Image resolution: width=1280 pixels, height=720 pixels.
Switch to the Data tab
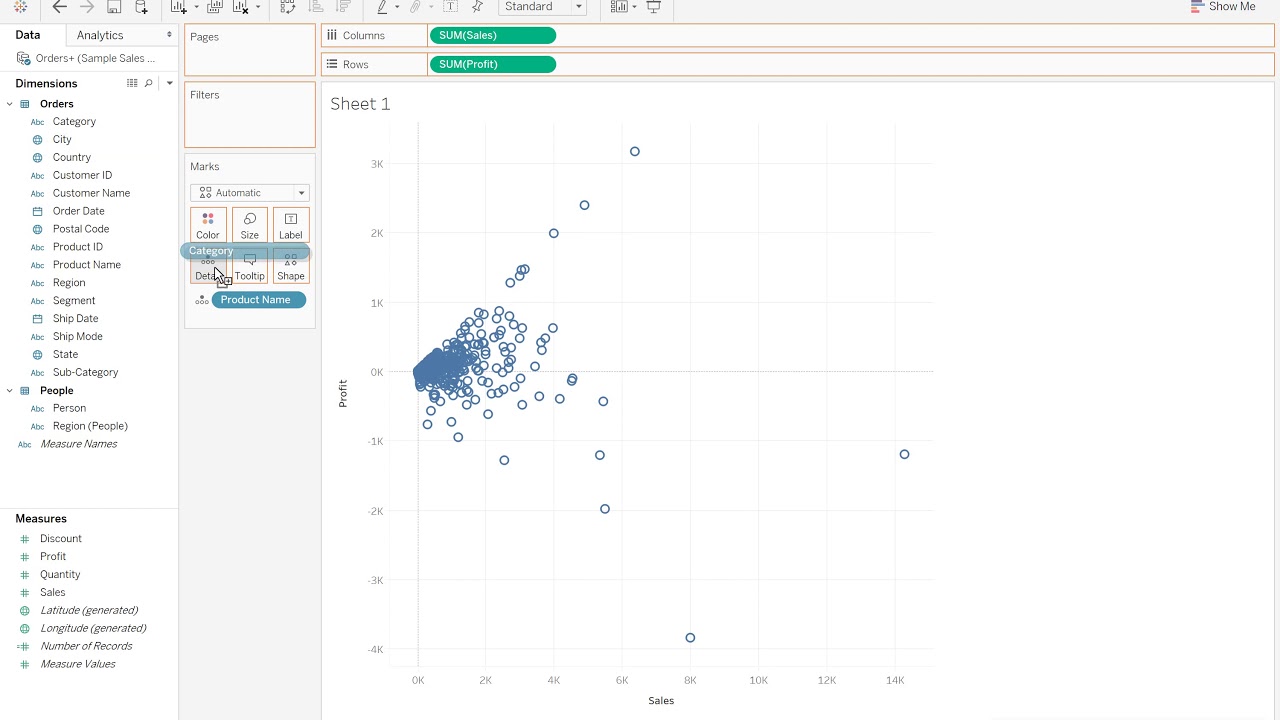tap(28, 35)
